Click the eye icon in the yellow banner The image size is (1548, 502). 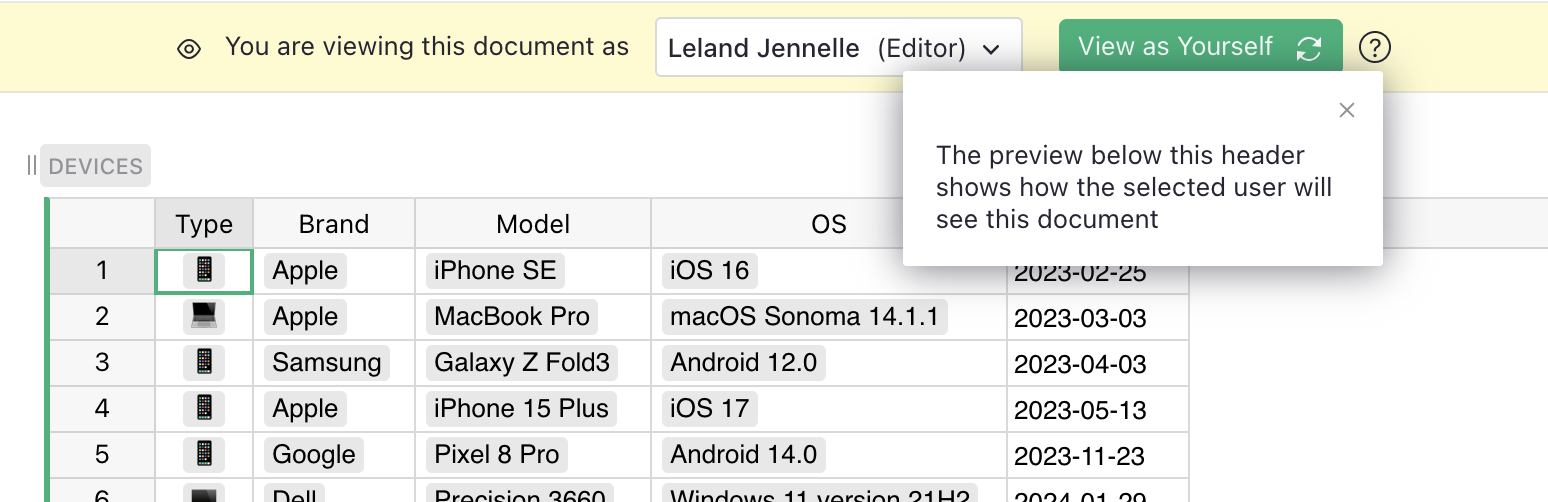coord(189,48)
